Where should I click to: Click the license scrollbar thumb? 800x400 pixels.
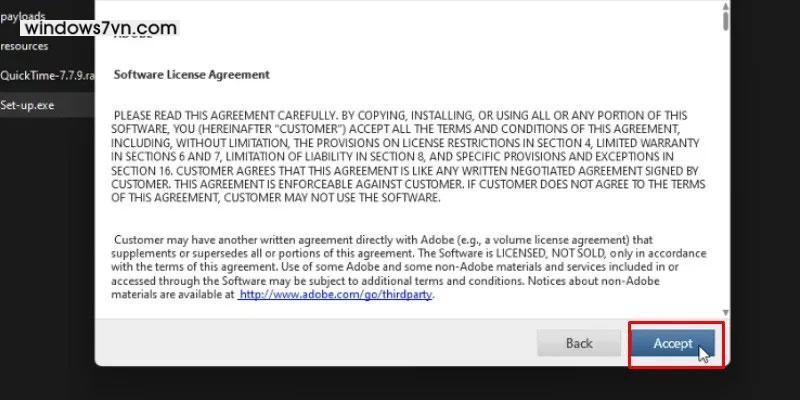(x=726, y=20)
